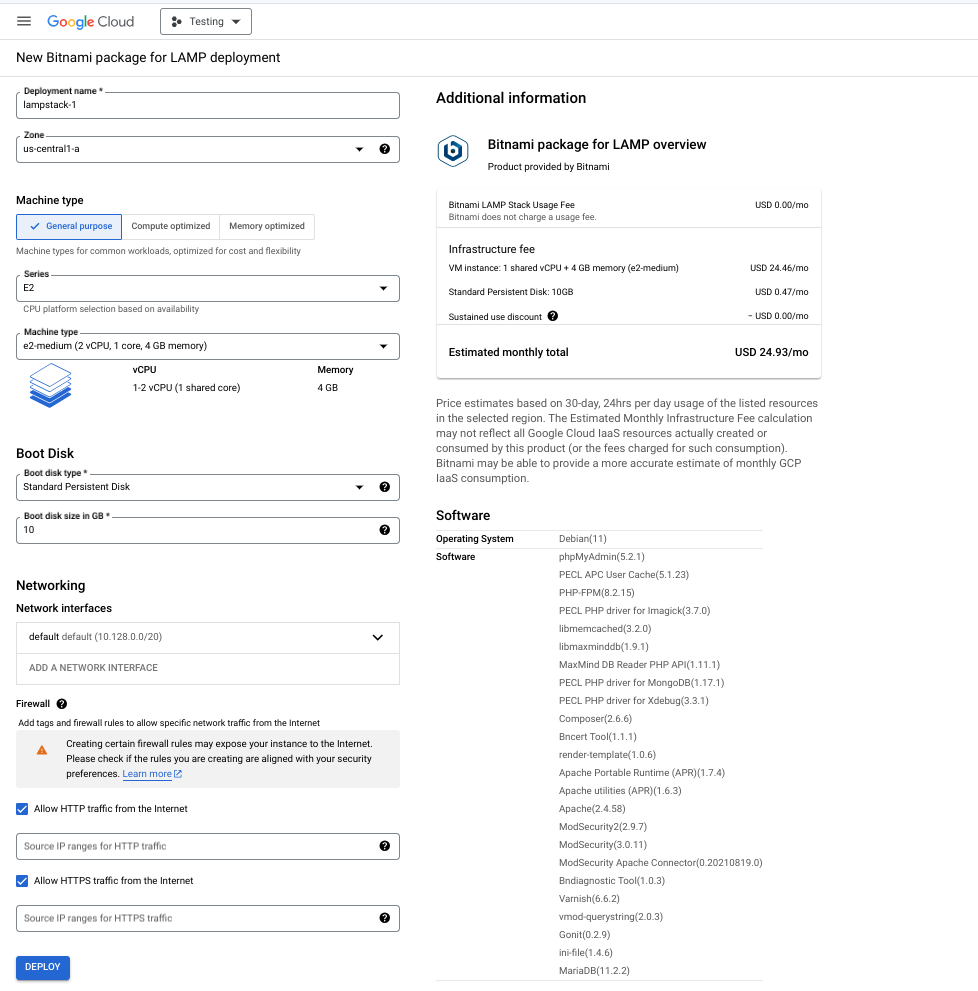Open the Testing project selector dropdown
Screen dimensions: 978x991
[205, 21]
